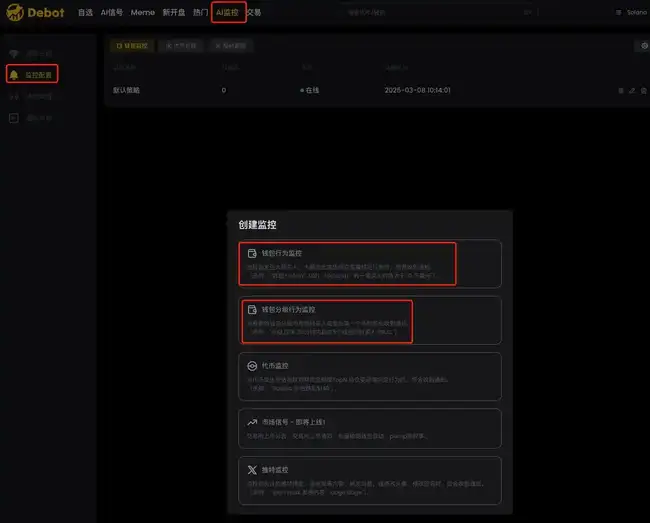
Task: Click the wallet icon beside 钱包分组行为监控
Action: [x=252, y=310]
